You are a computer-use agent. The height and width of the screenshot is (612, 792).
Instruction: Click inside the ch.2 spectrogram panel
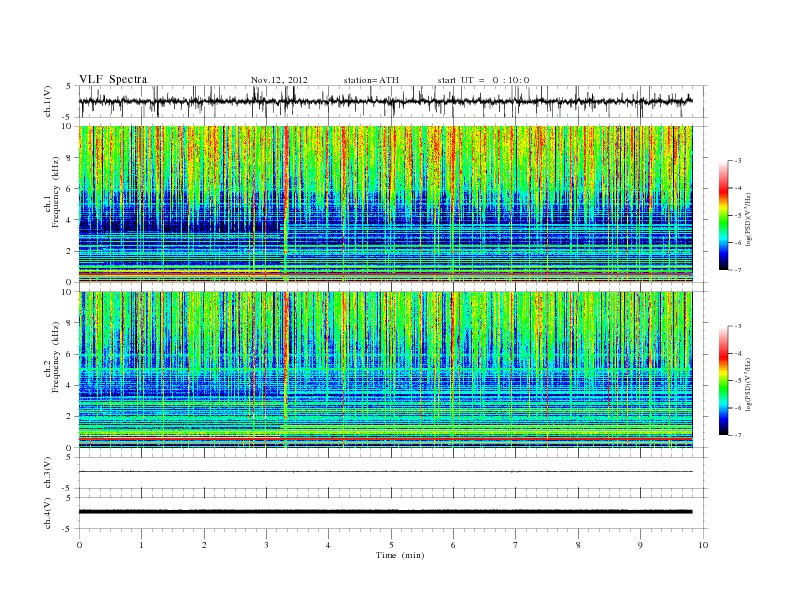click(x=385, y=370)
